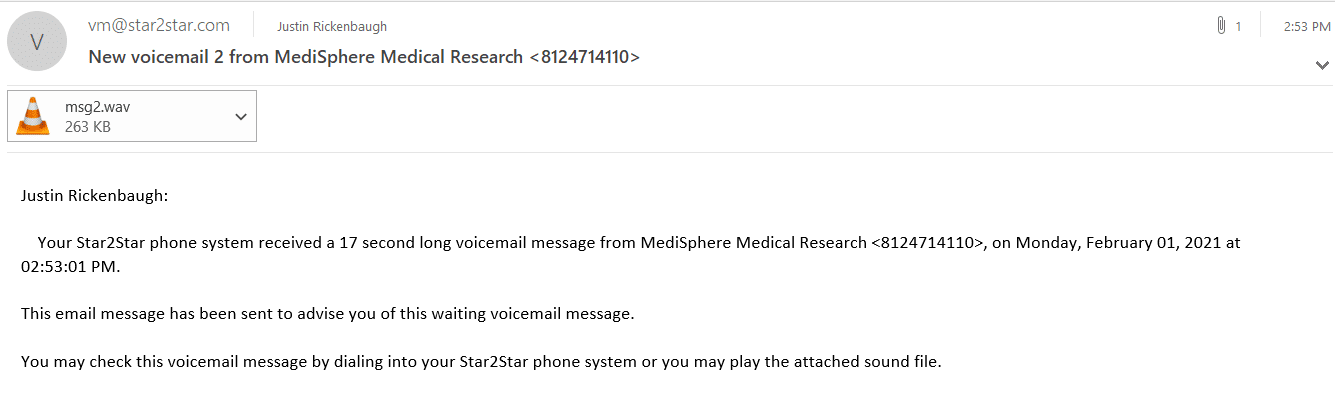The height and width of the screenshot is (411, 1335).
Task: Click sender address vm@star2star.com
Action: click(x=159, y=25)
